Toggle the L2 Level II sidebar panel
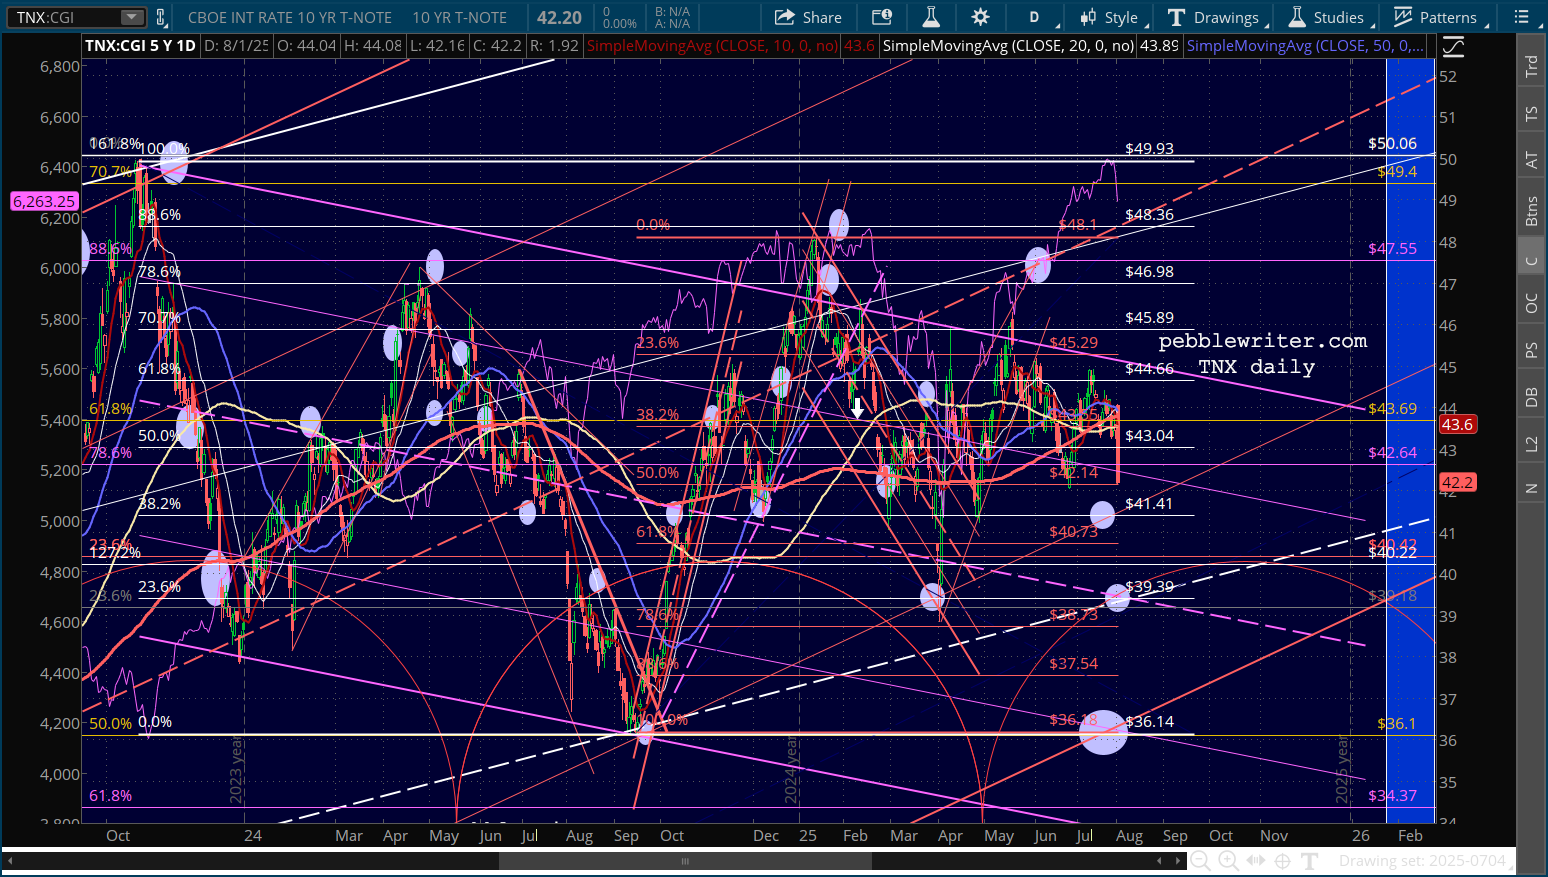Image resolution: width=1548 pixels, height=877 pixels. tap(1531, 443)
